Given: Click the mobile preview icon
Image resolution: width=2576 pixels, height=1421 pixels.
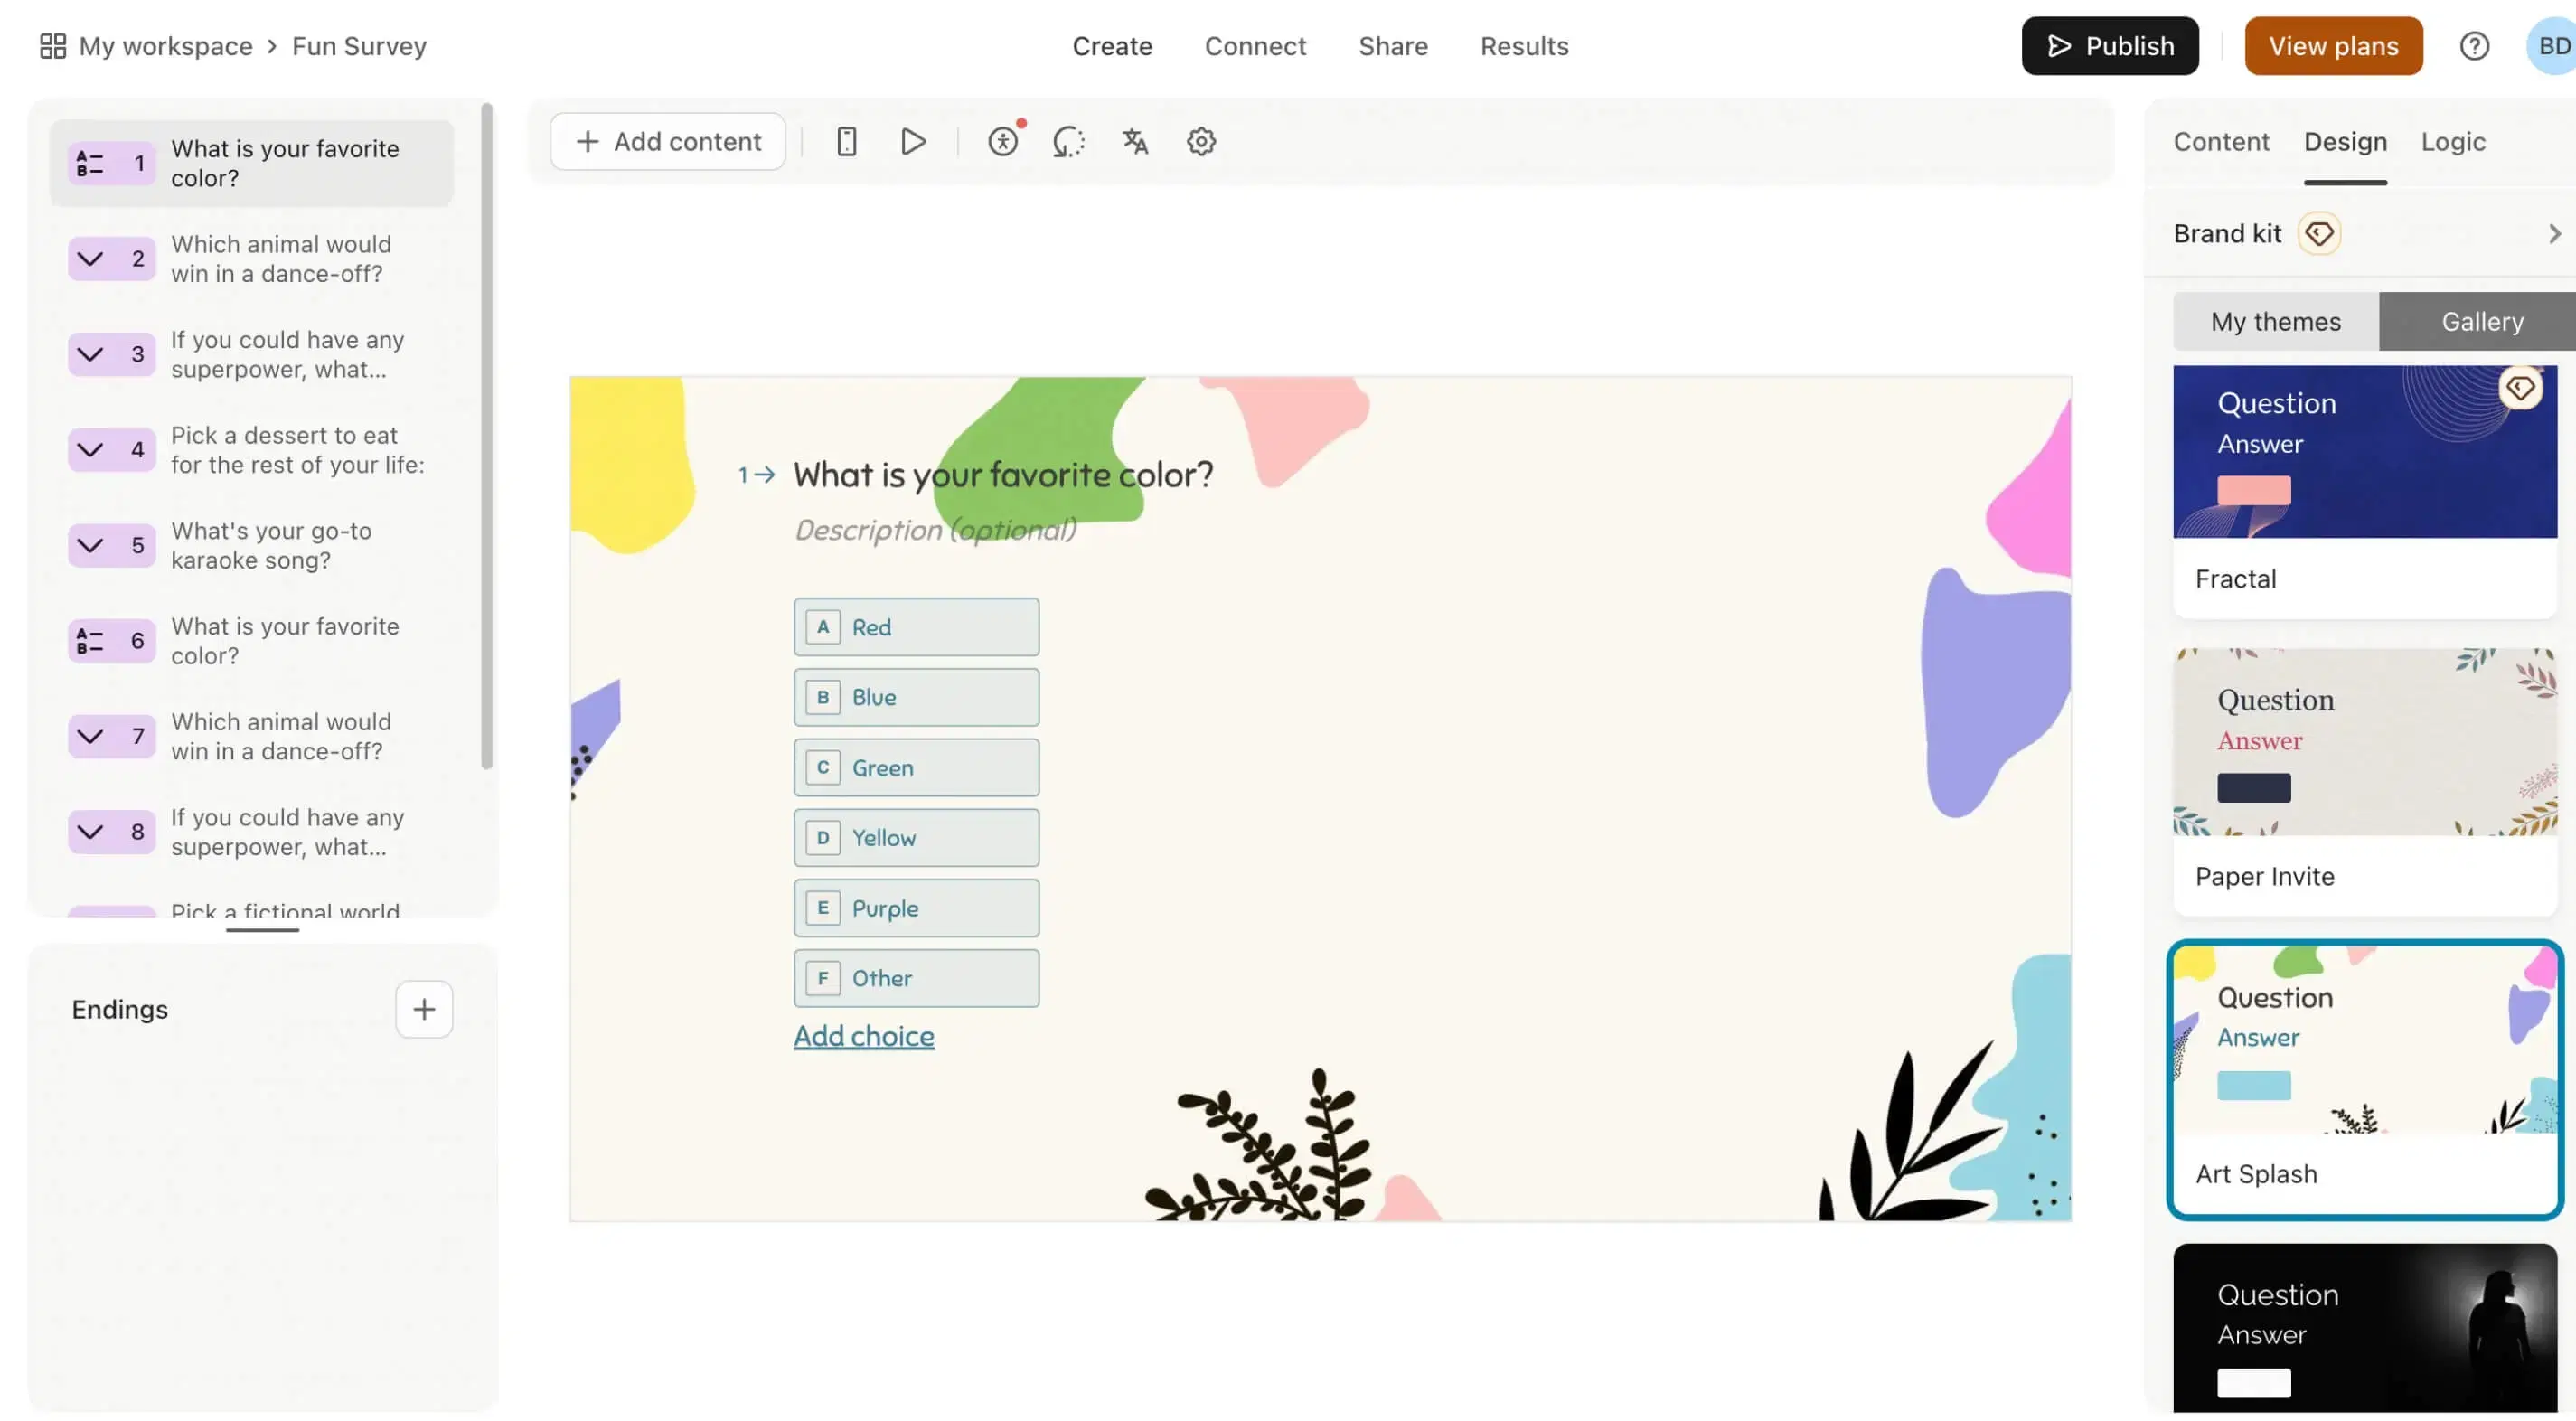Looking at the screenshot, I should [x=846, y=141].
